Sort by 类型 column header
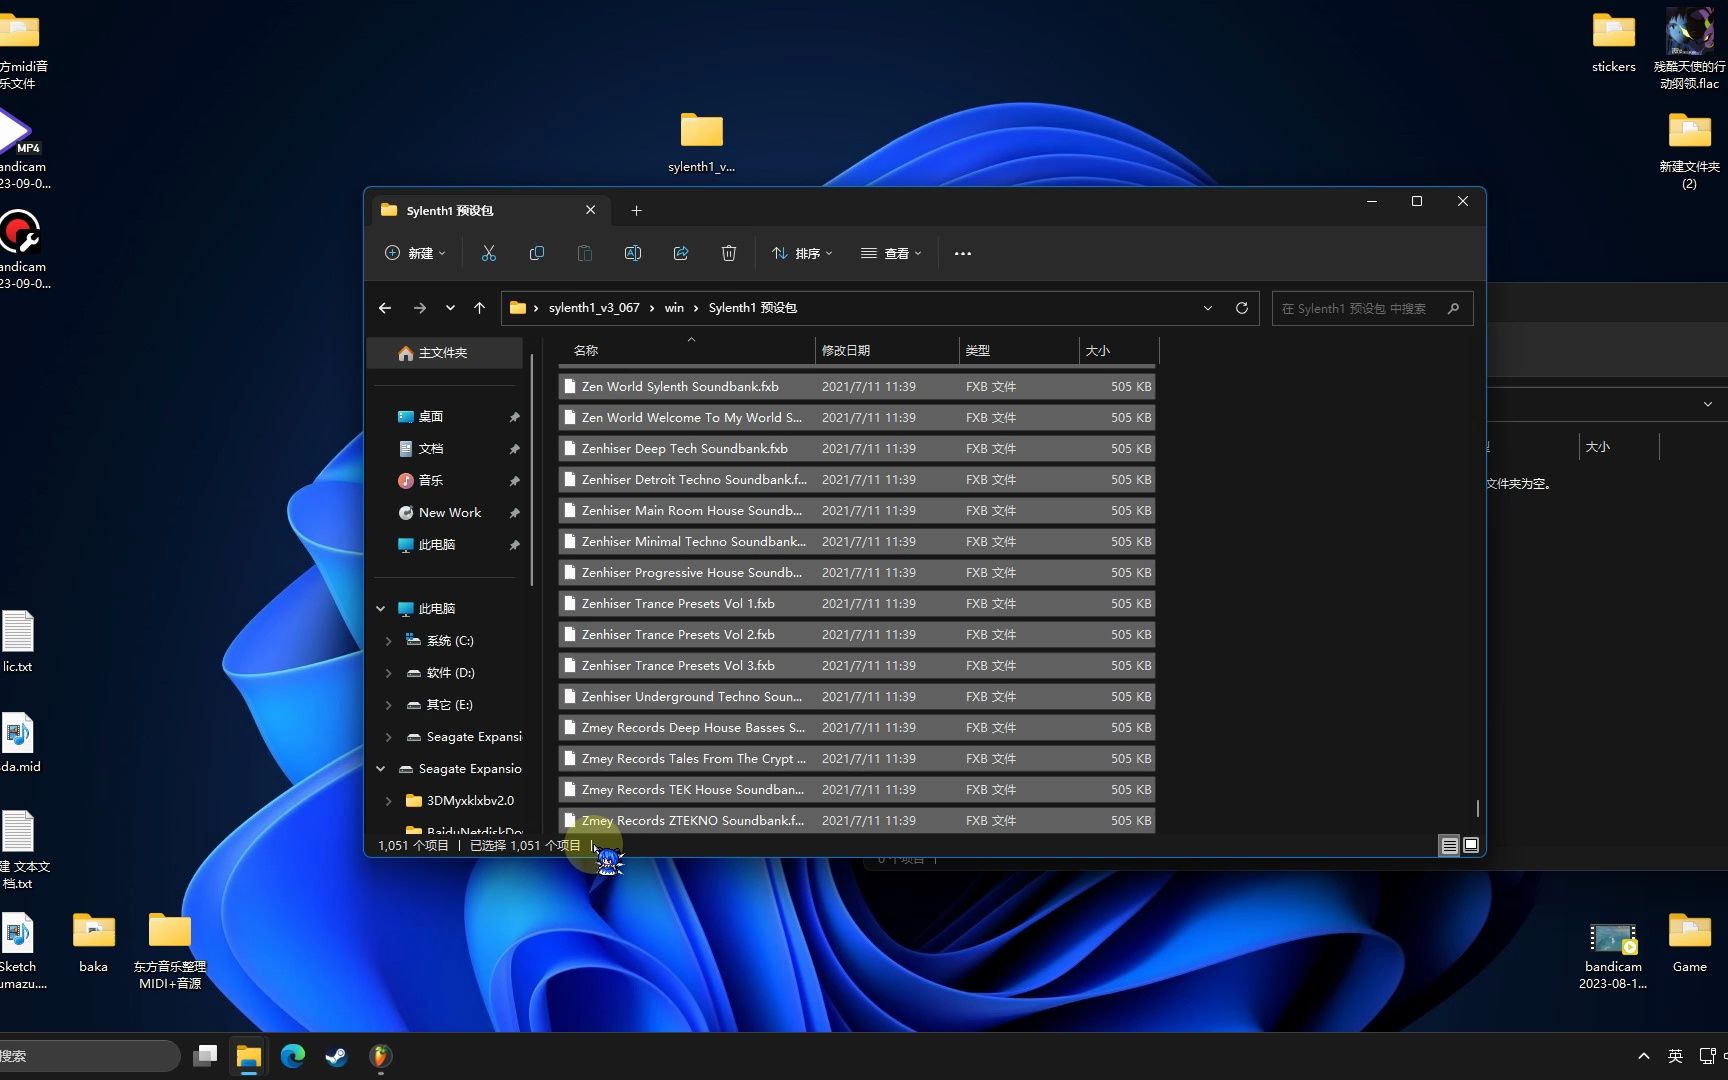 coord(1019,351)
